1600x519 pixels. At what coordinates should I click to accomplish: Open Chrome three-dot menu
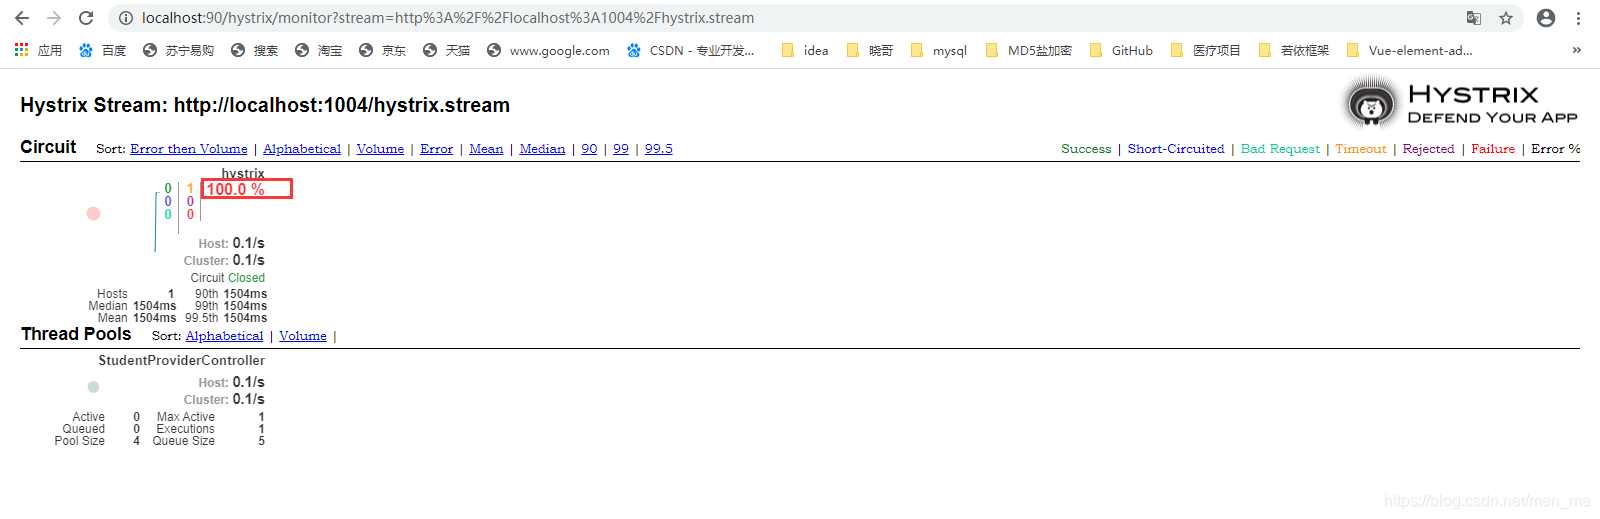1578,18
